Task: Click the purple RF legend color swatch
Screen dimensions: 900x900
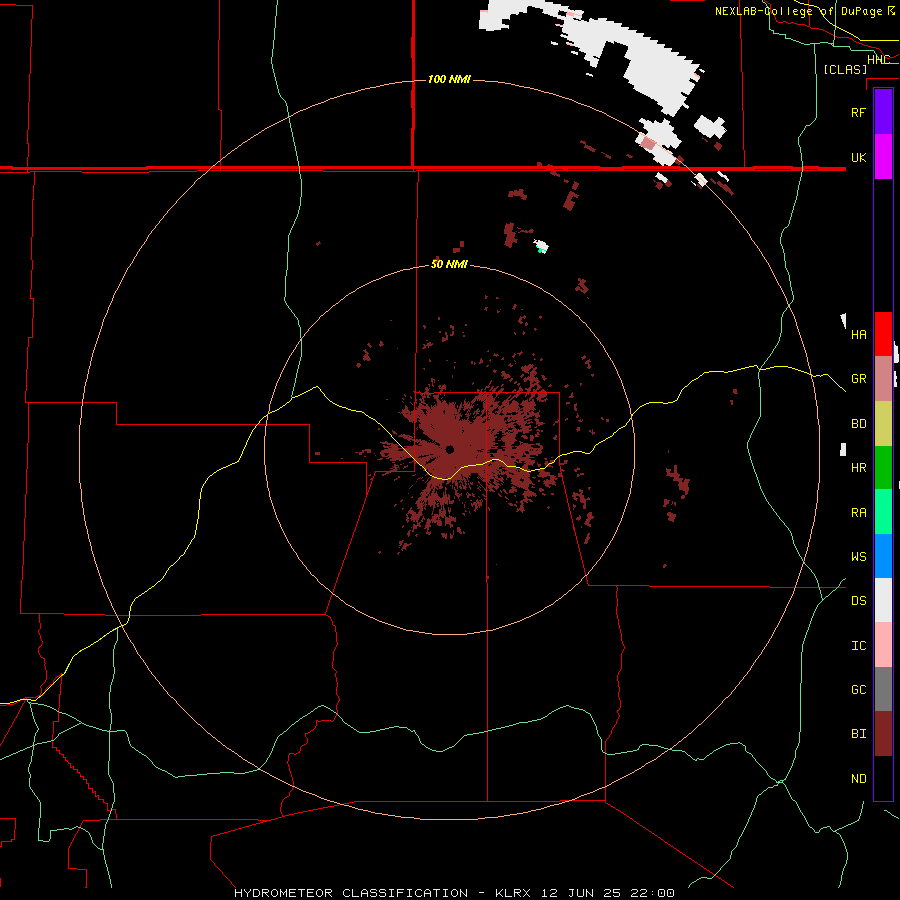Action: point(883,112)
